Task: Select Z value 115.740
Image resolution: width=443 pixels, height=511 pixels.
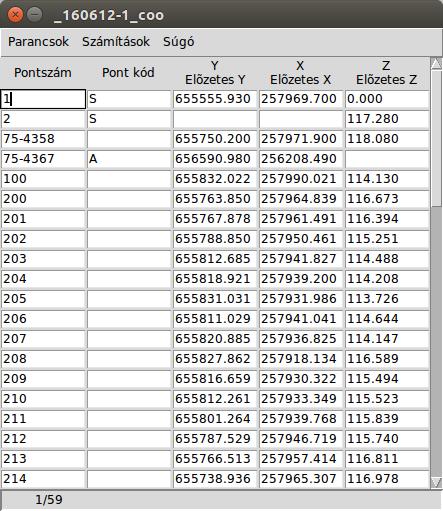Action: pos(387,439)
